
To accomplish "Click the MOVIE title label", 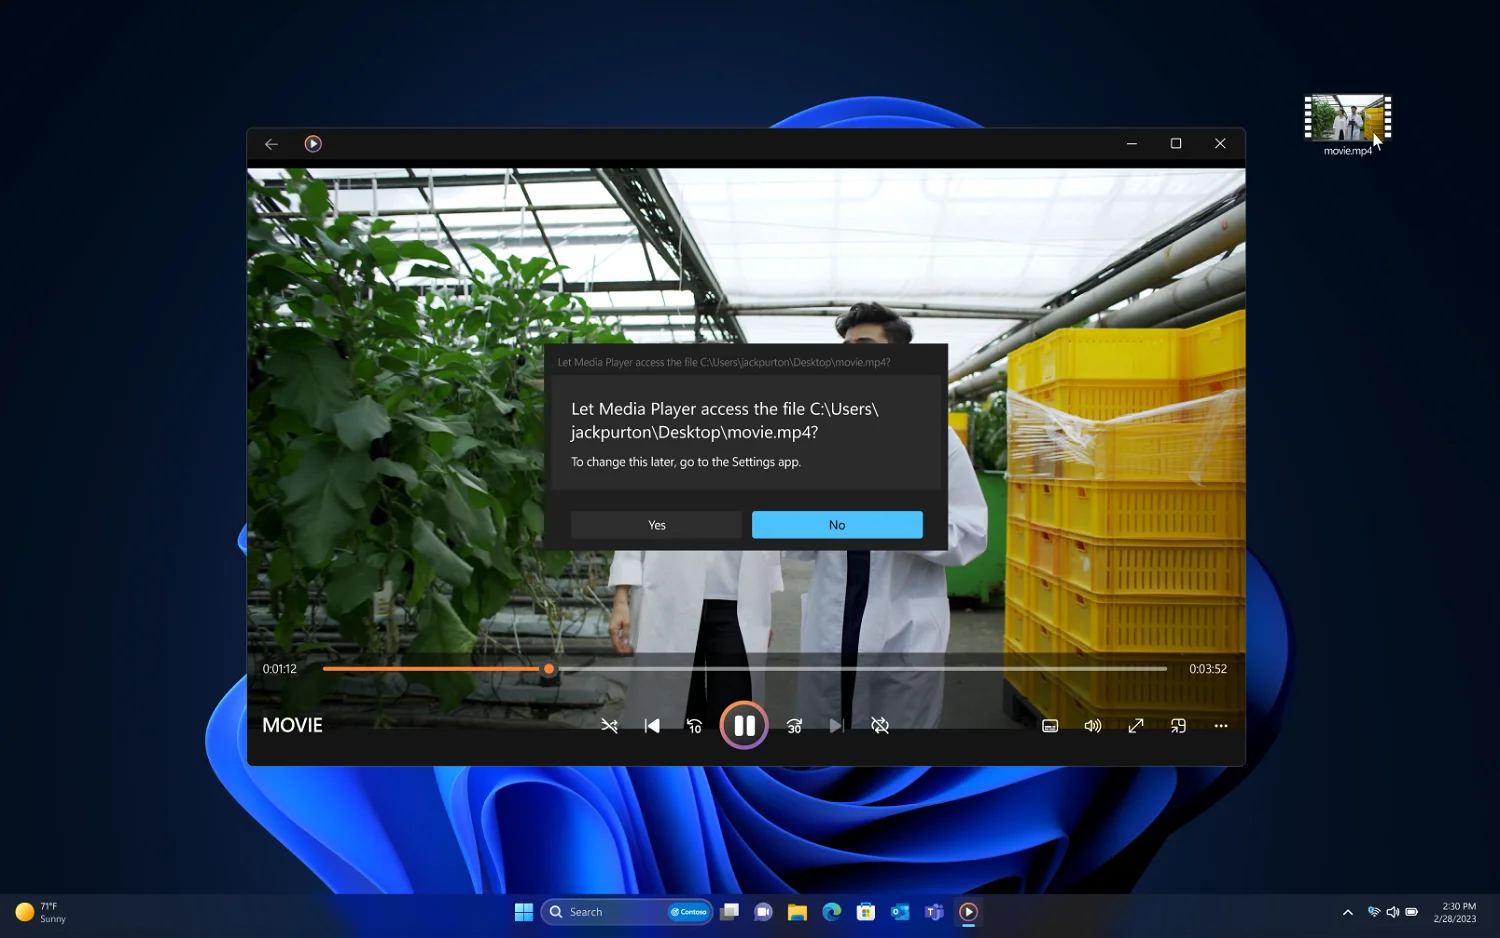I will click(x=292, y=726).
